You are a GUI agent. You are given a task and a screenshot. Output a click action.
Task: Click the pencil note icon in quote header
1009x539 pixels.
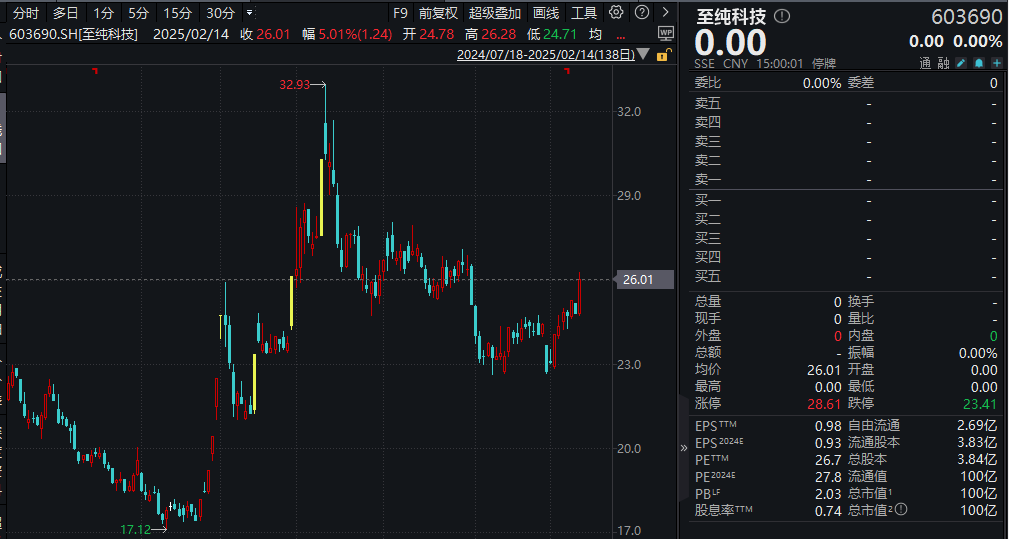click(961, 63)
